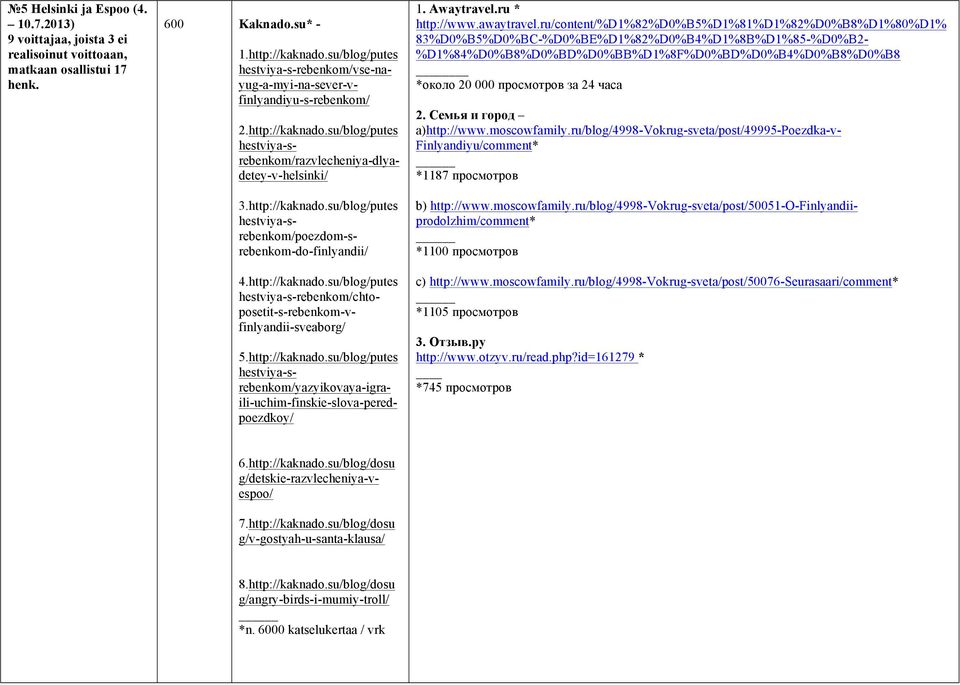Open kaknado link yazyikovaya-igra finskie slova
Image resolution: width=960 pixels, height=685 pixels.
[318, 387]
